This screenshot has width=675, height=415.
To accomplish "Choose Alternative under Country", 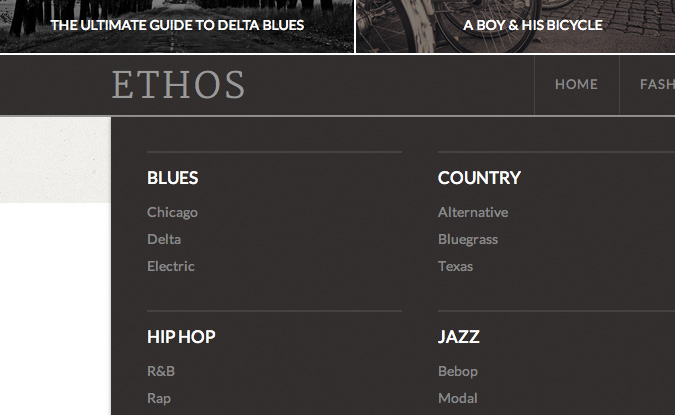I will click(x=473, y=212).
